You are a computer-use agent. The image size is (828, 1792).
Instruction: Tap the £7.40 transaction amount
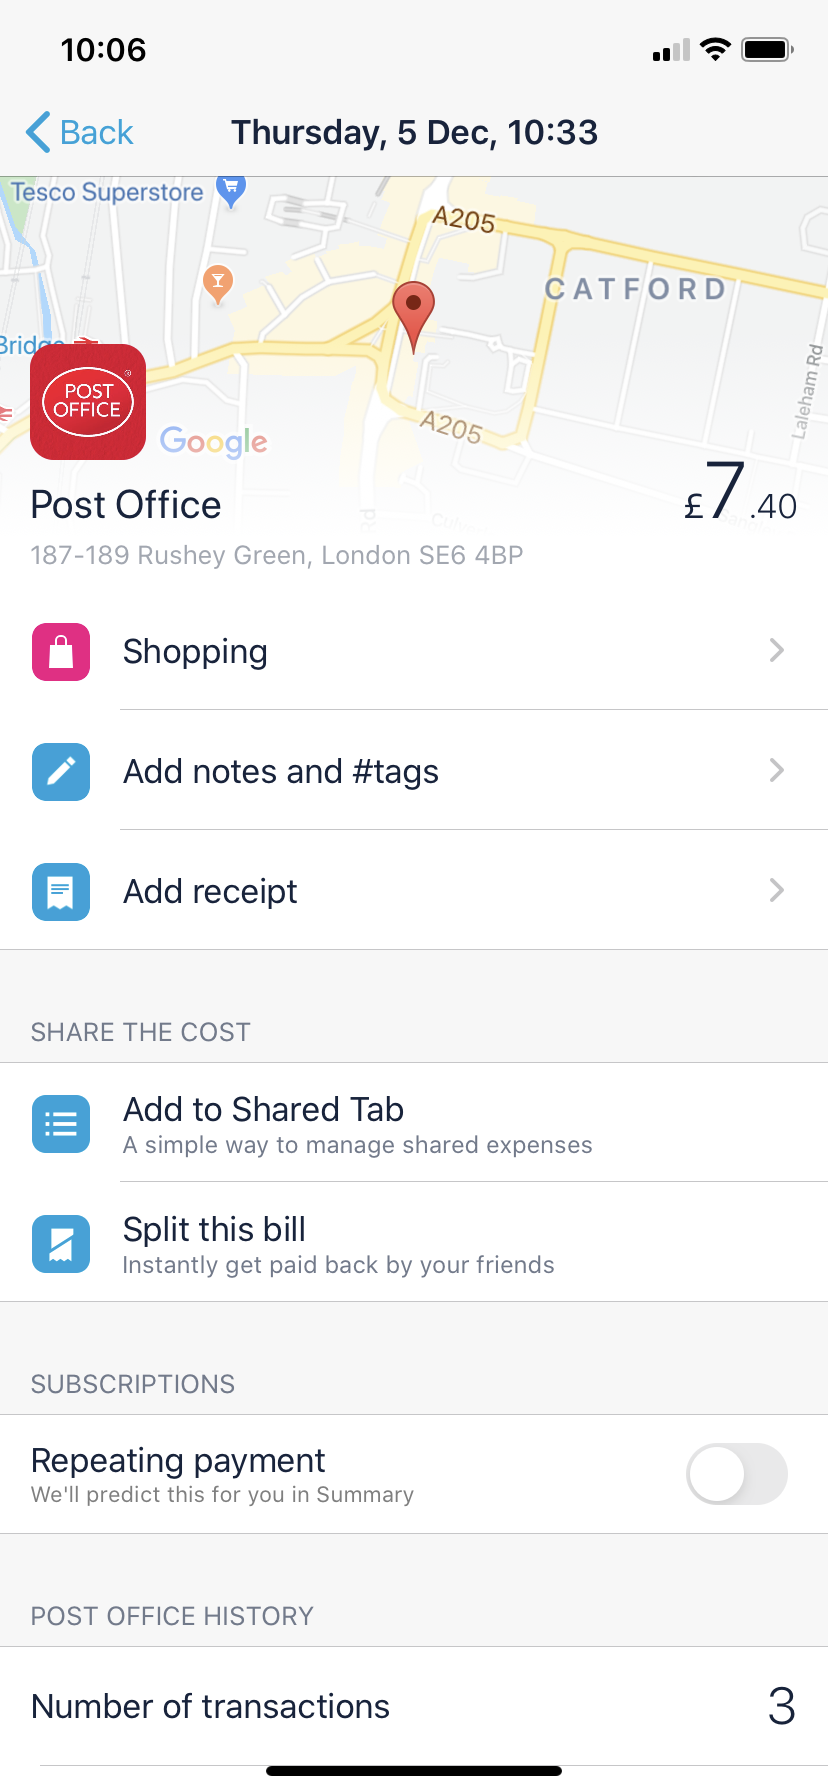740,493
